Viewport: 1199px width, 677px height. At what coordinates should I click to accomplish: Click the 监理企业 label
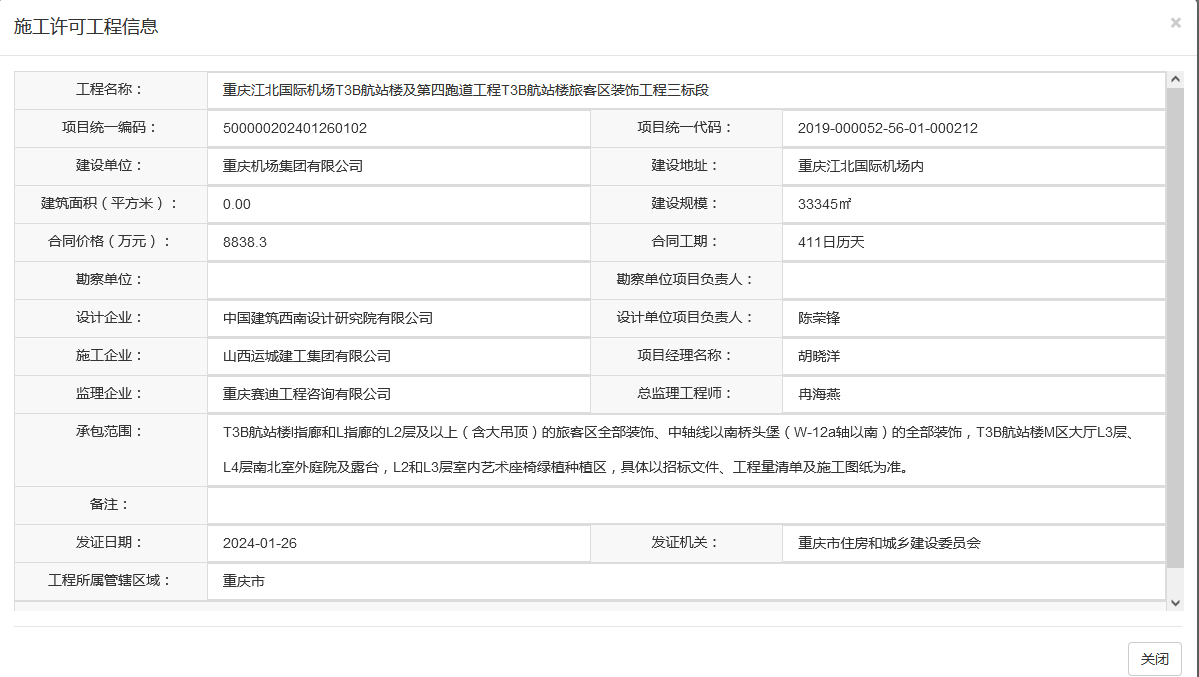click(110, 393)
